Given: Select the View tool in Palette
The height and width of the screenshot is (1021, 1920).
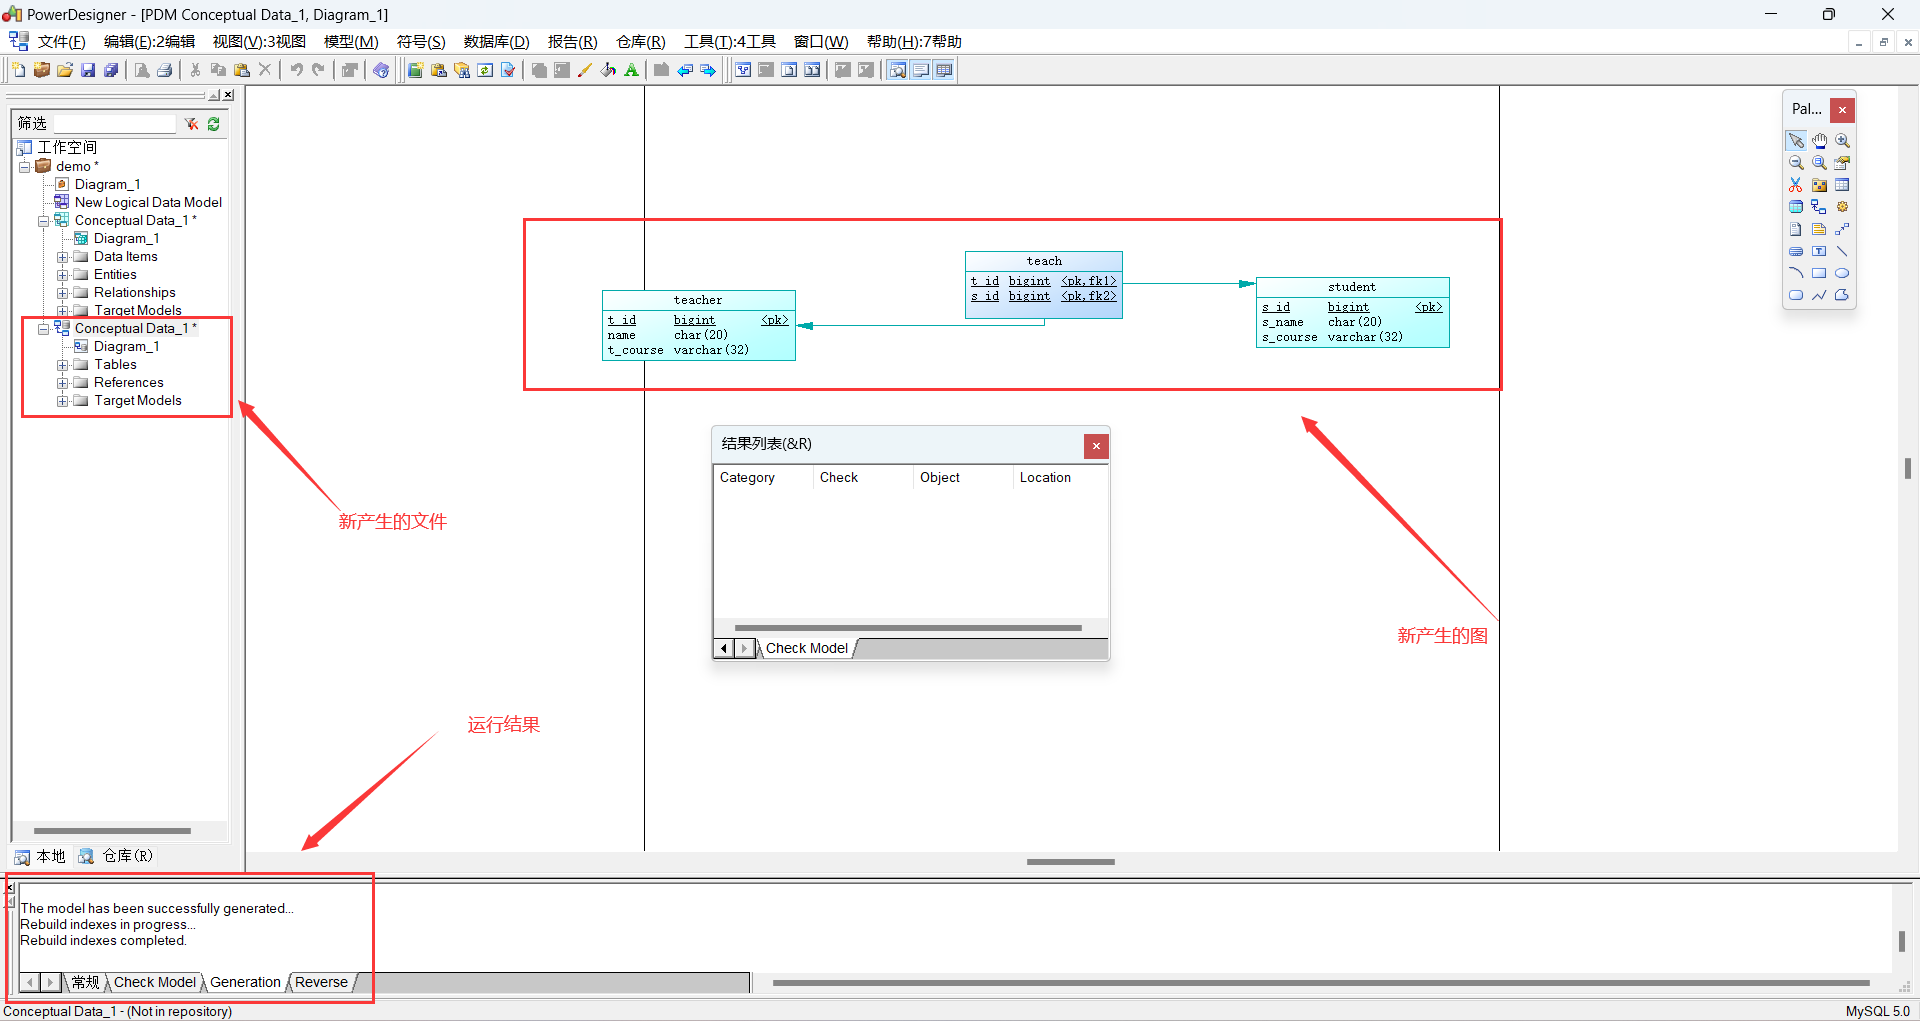Looking at the screenshot, I should (x=1796, y=207).
